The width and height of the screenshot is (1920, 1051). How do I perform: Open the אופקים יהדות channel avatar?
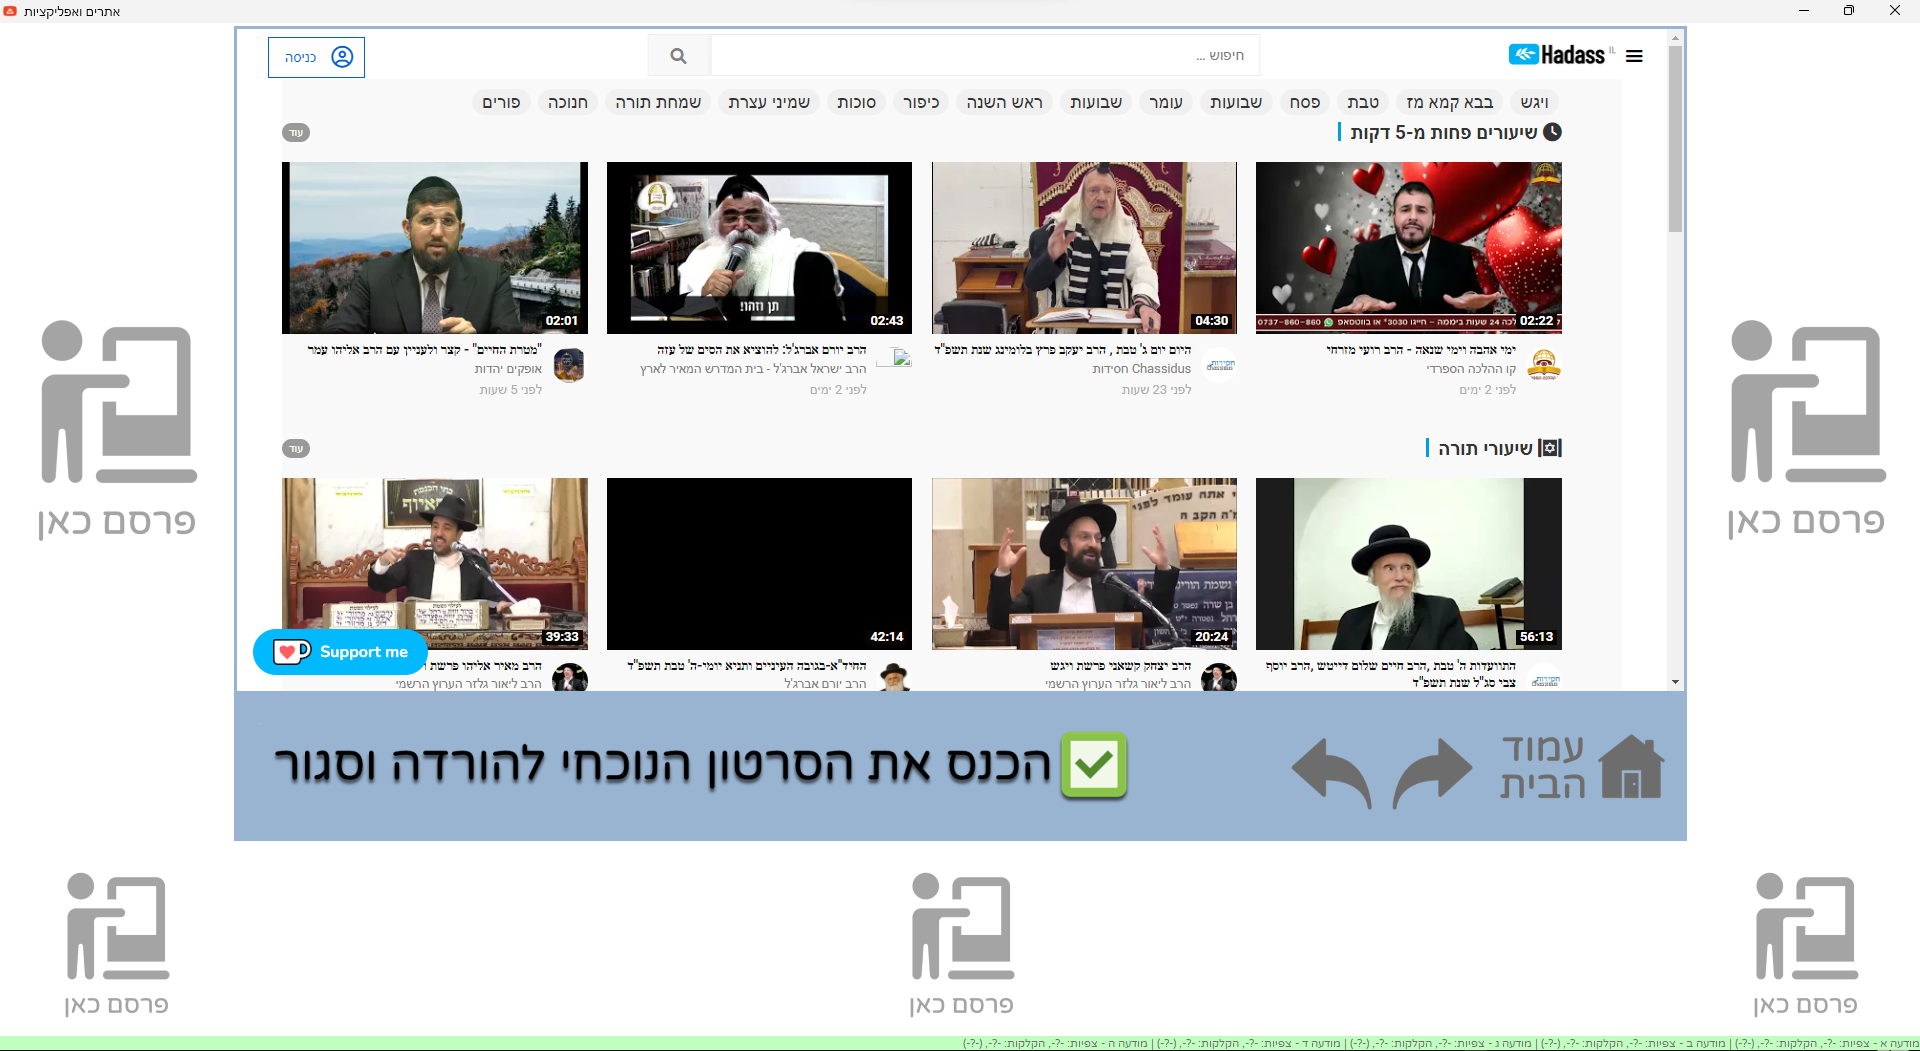(570, 365)
